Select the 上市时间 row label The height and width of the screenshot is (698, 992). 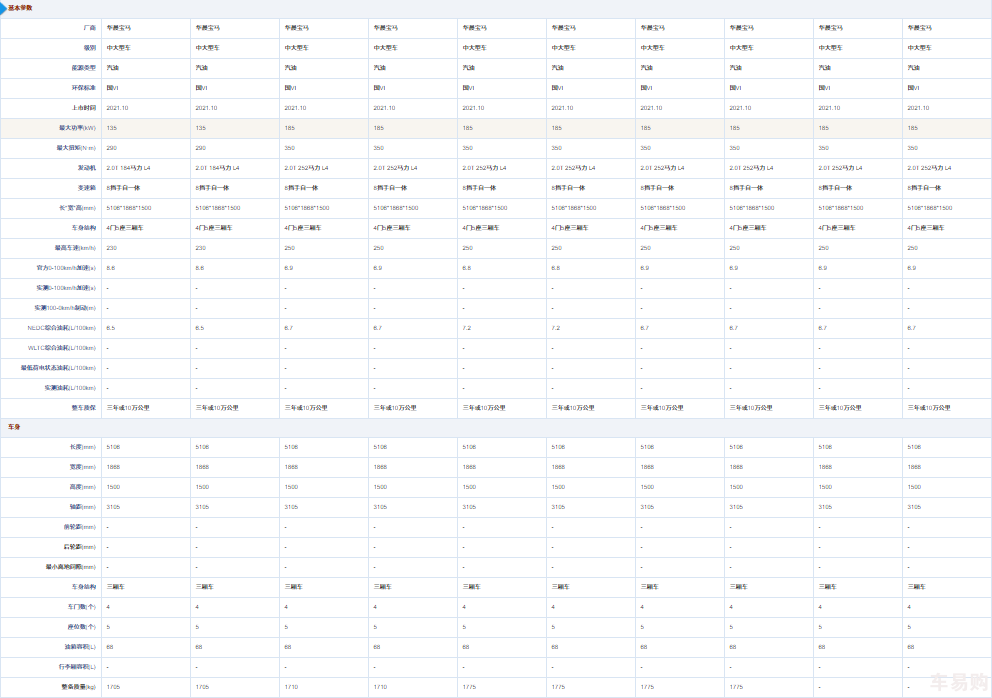[x=84, y=108]
